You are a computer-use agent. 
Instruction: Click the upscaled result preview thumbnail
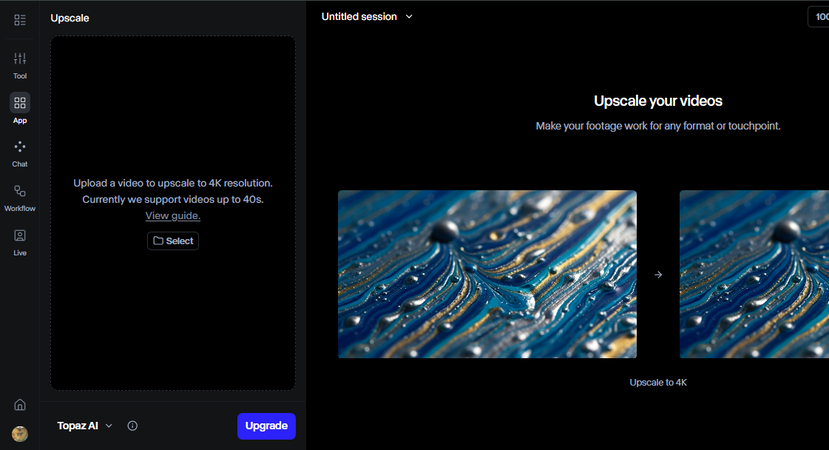tap(754, 274)
